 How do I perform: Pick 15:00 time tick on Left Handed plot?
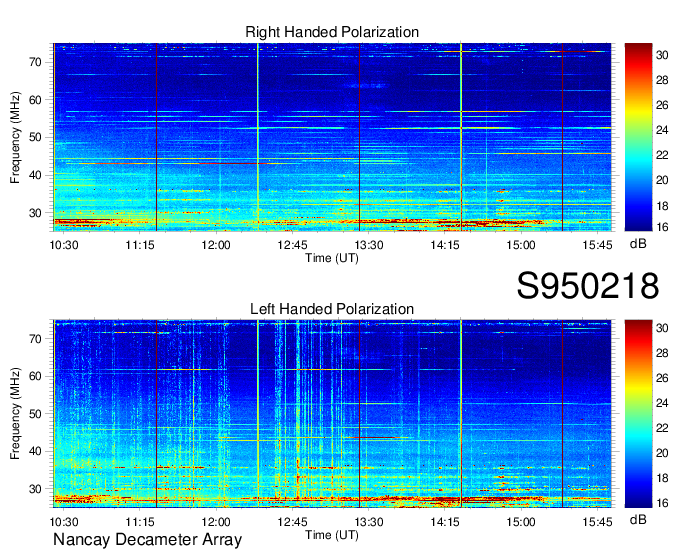click(521, 522)
